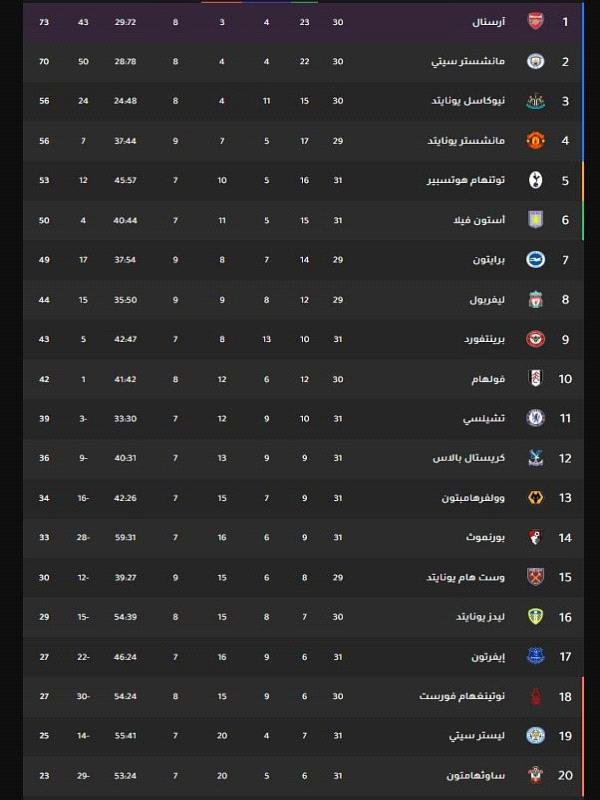
Task: Click the Brighton club crest
Action: (x=535, y=260)
